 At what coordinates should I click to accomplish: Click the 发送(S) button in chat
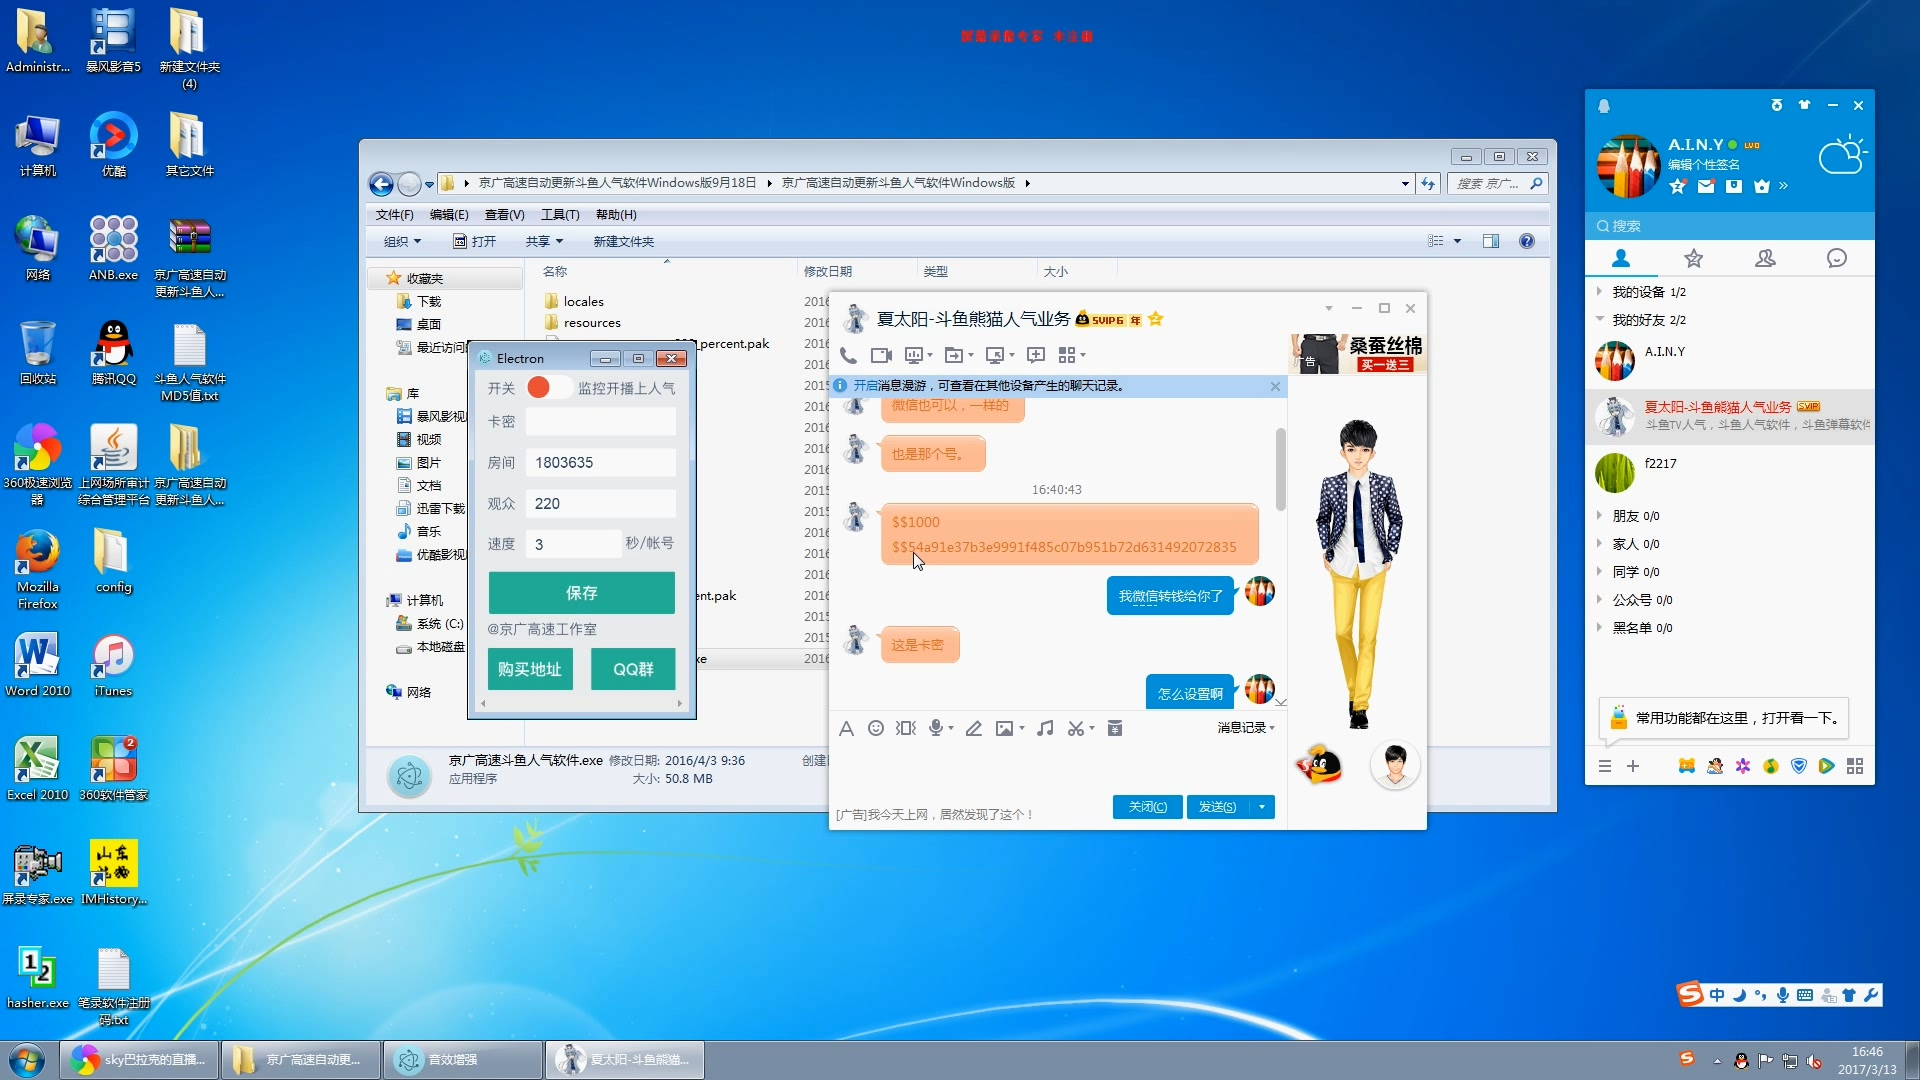(x=1218, y=807)
